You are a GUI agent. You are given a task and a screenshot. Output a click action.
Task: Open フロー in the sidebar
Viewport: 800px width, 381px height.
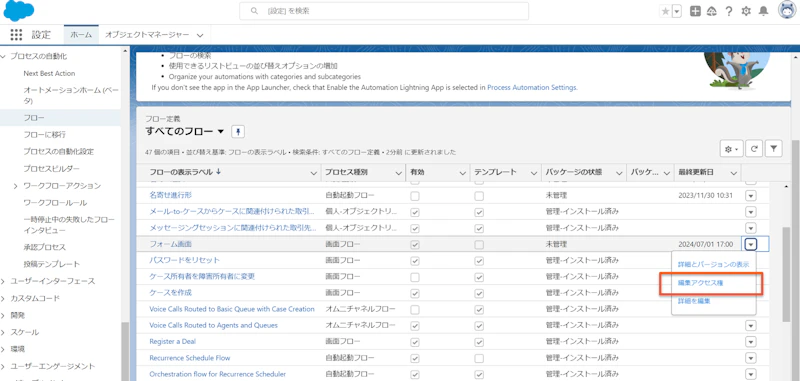coord(34,118)
